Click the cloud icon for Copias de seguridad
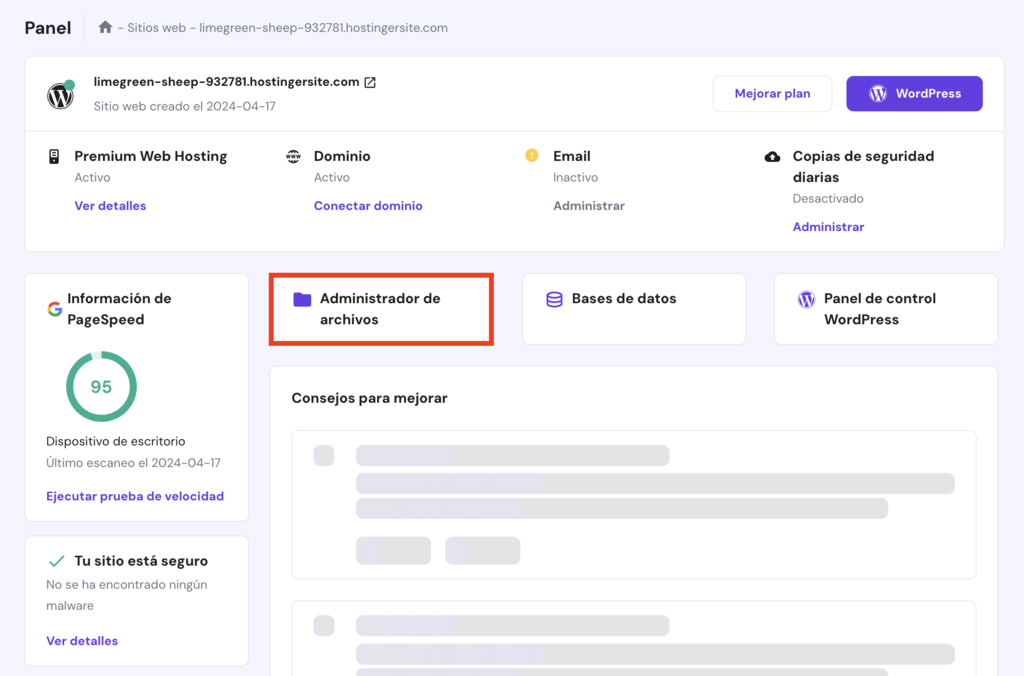1024x676 pixels. 770,156
